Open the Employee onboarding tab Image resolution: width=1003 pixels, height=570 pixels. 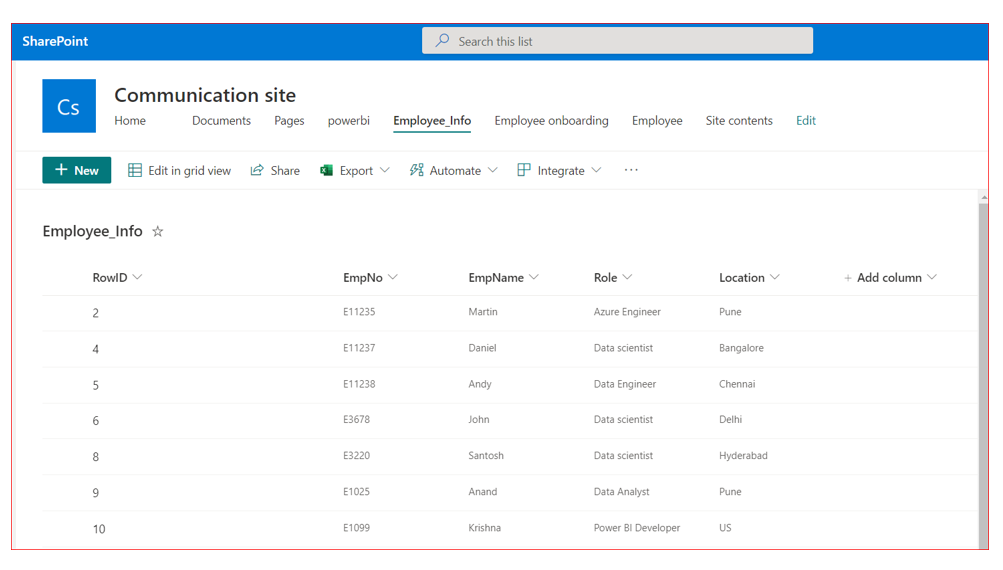tap(551, 120)
